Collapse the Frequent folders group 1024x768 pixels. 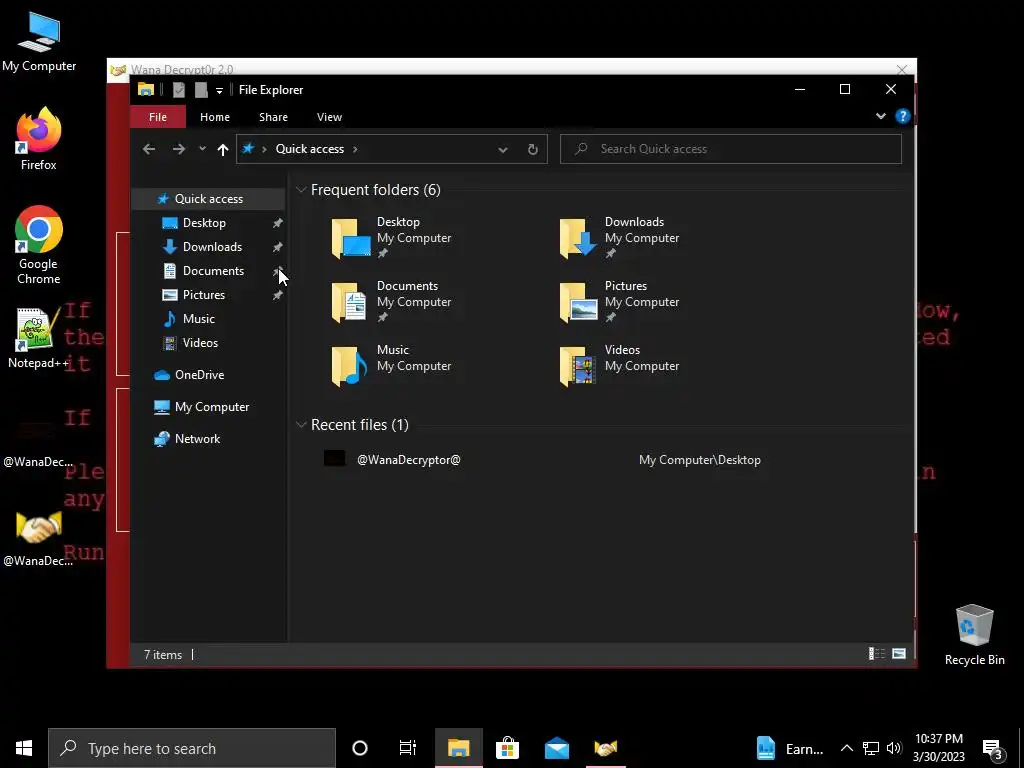[x=301, y=190]
